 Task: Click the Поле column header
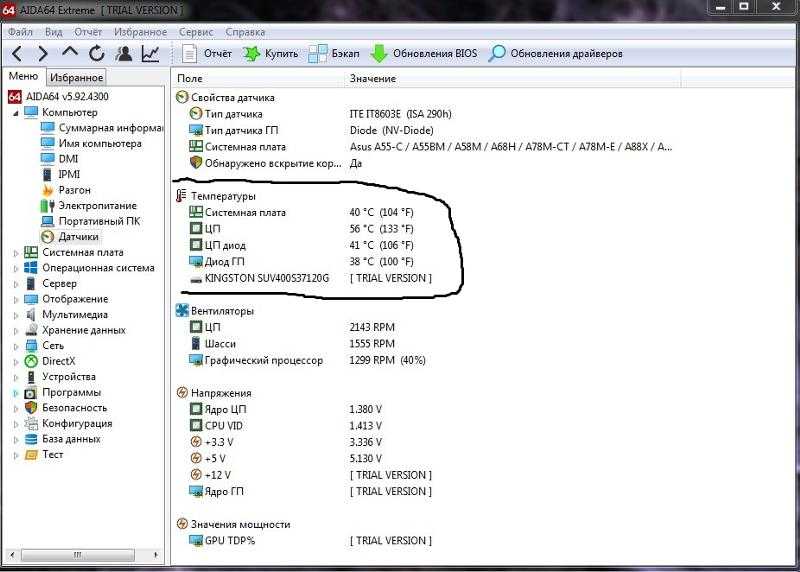(259, 78)
